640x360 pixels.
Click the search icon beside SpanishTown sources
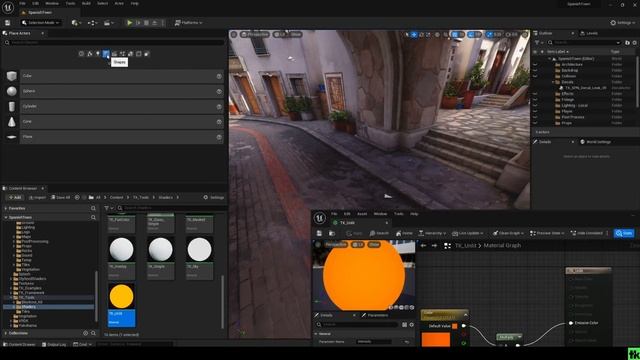coord(93,218)
